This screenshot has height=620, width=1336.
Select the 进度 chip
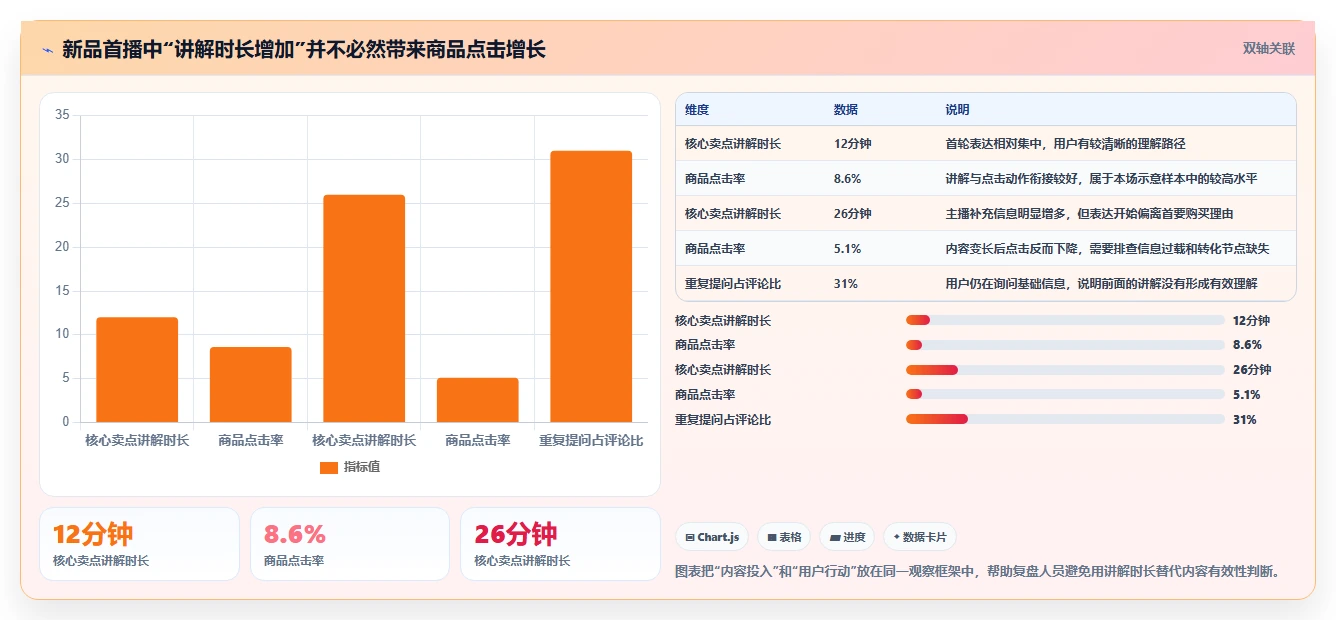847,537
